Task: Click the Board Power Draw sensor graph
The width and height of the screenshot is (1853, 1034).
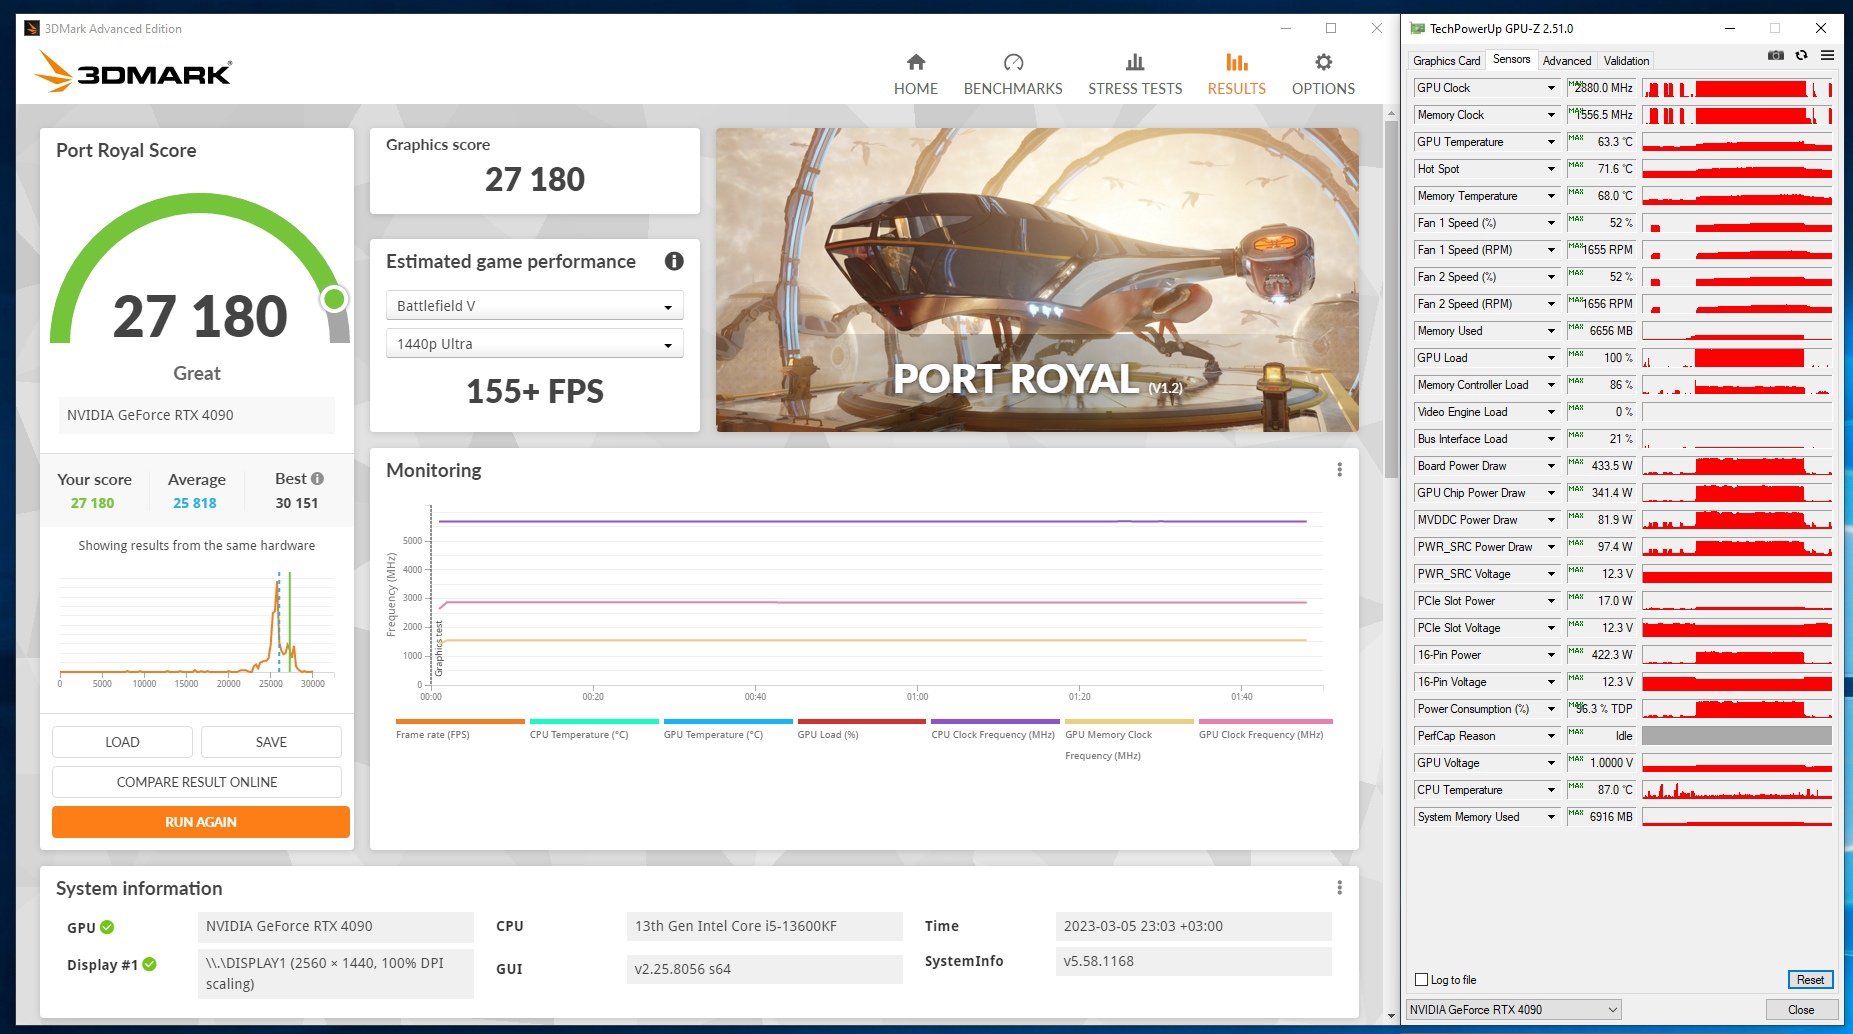Action: [x=1737, y=466]
